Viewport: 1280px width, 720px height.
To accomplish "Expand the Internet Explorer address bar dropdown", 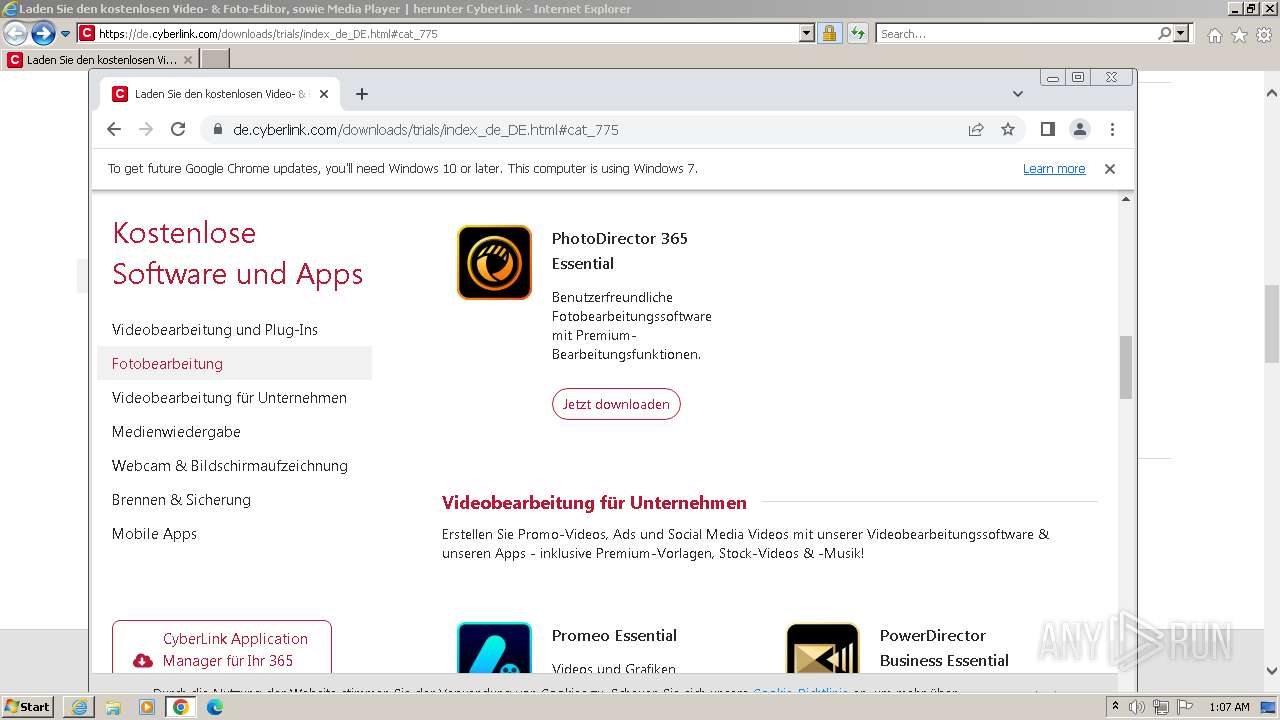I will (807, 34).
